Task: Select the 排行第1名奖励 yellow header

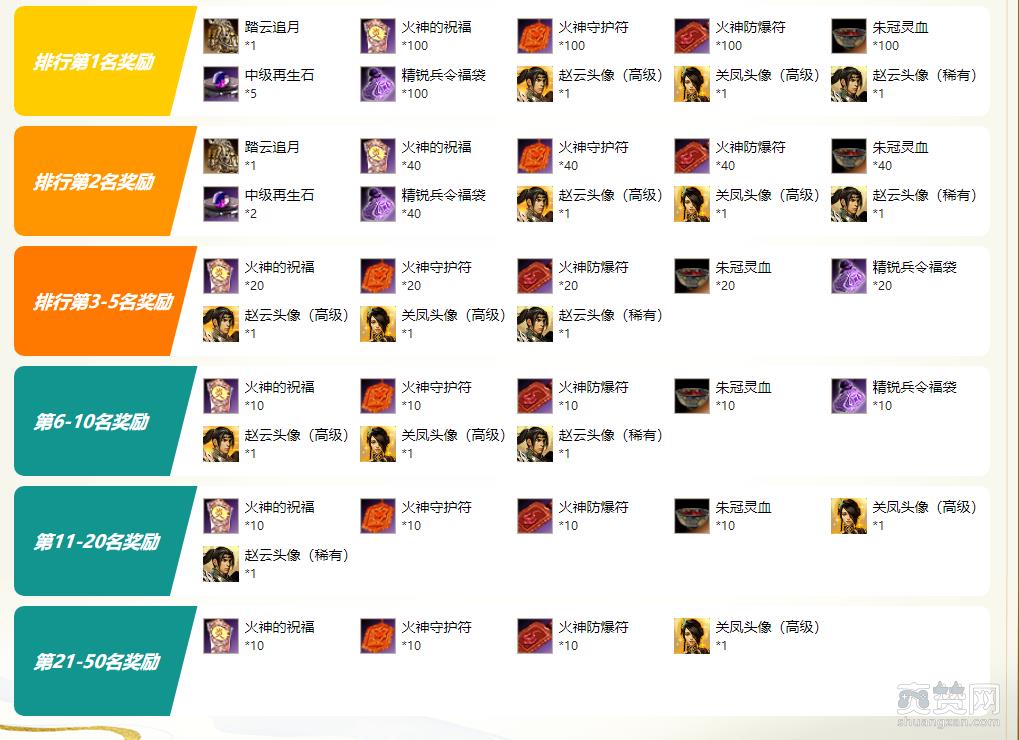Action: pos(104,61)
